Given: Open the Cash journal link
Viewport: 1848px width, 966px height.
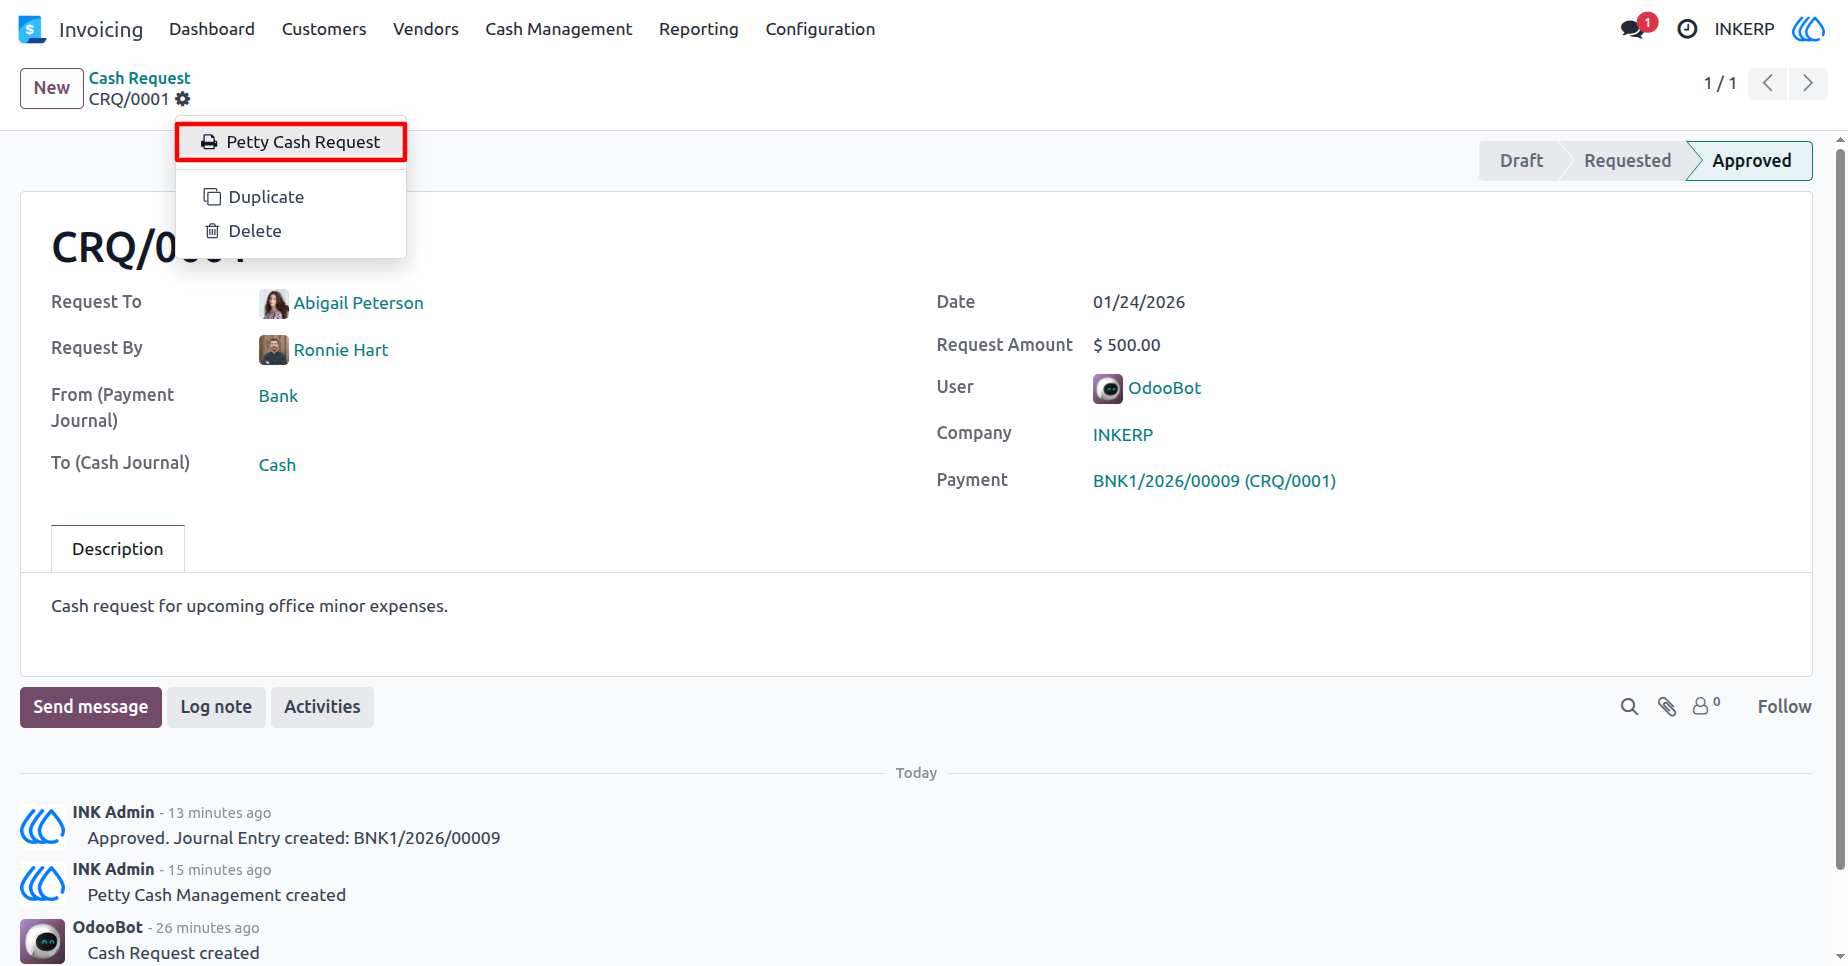Looking at the screenshot, I should [277, 465].
